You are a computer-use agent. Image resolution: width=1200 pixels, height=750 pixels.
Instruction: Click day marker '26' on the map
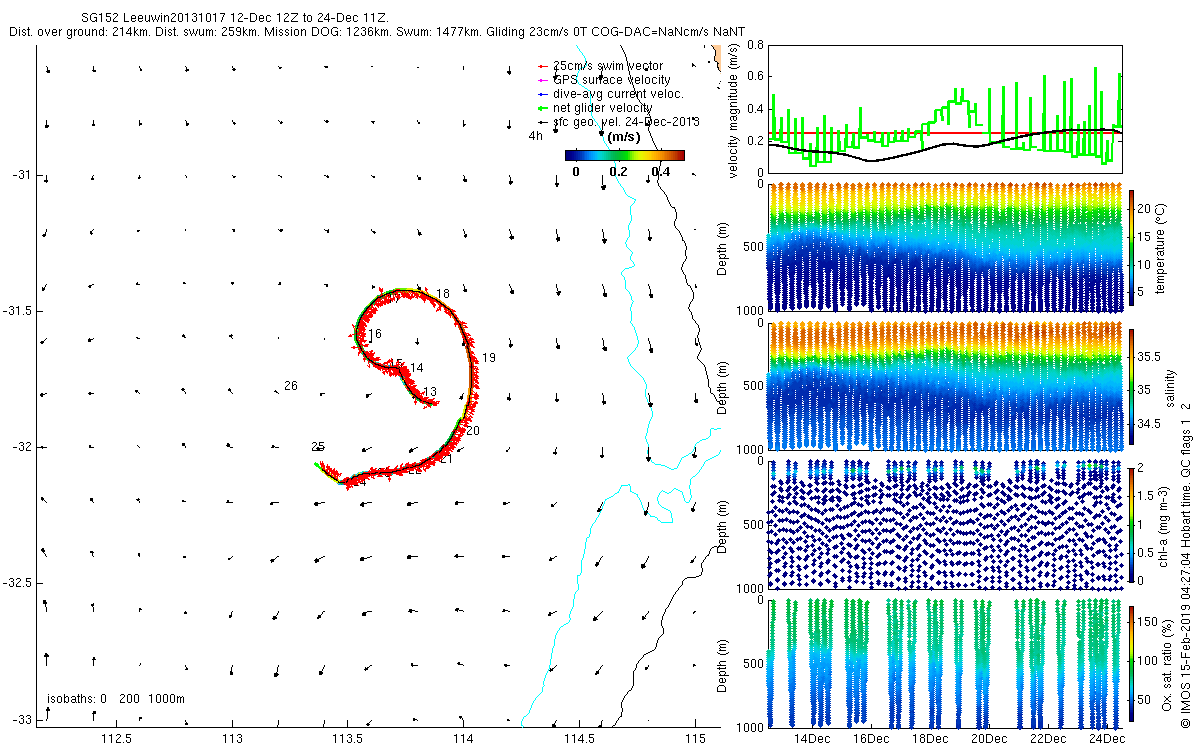pos(291,386)
